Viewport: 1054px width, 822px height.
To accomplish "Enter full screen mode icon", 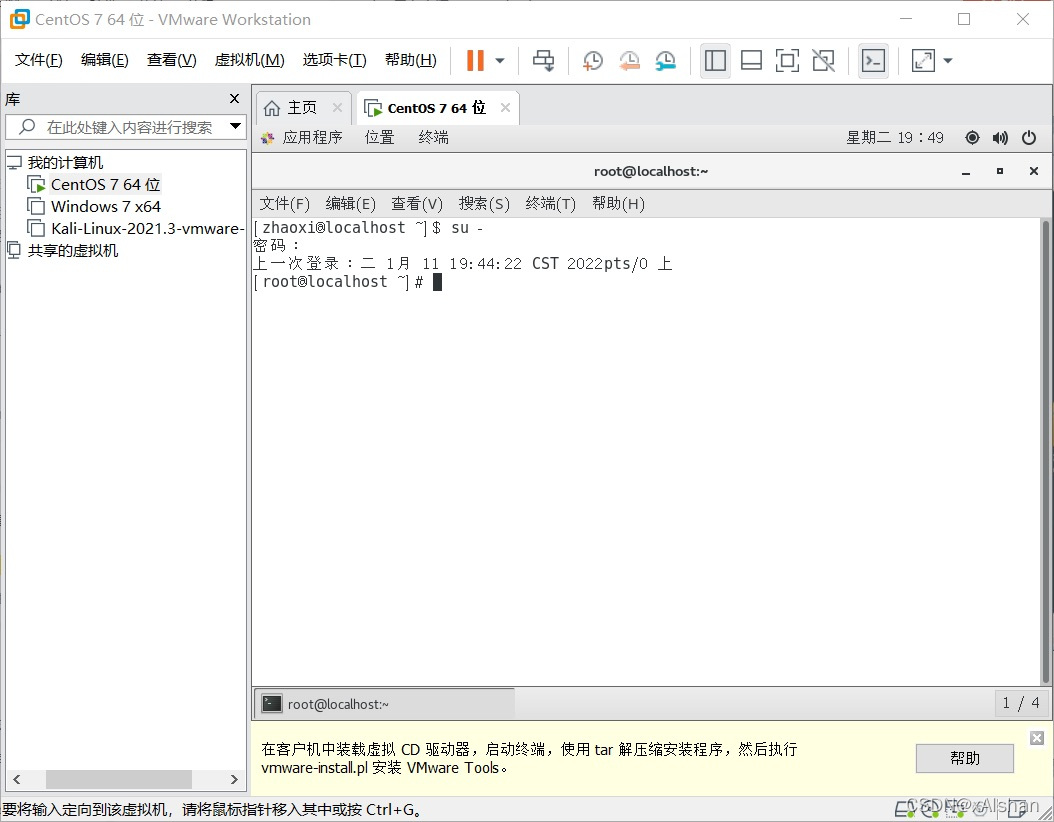I will 787,60.
